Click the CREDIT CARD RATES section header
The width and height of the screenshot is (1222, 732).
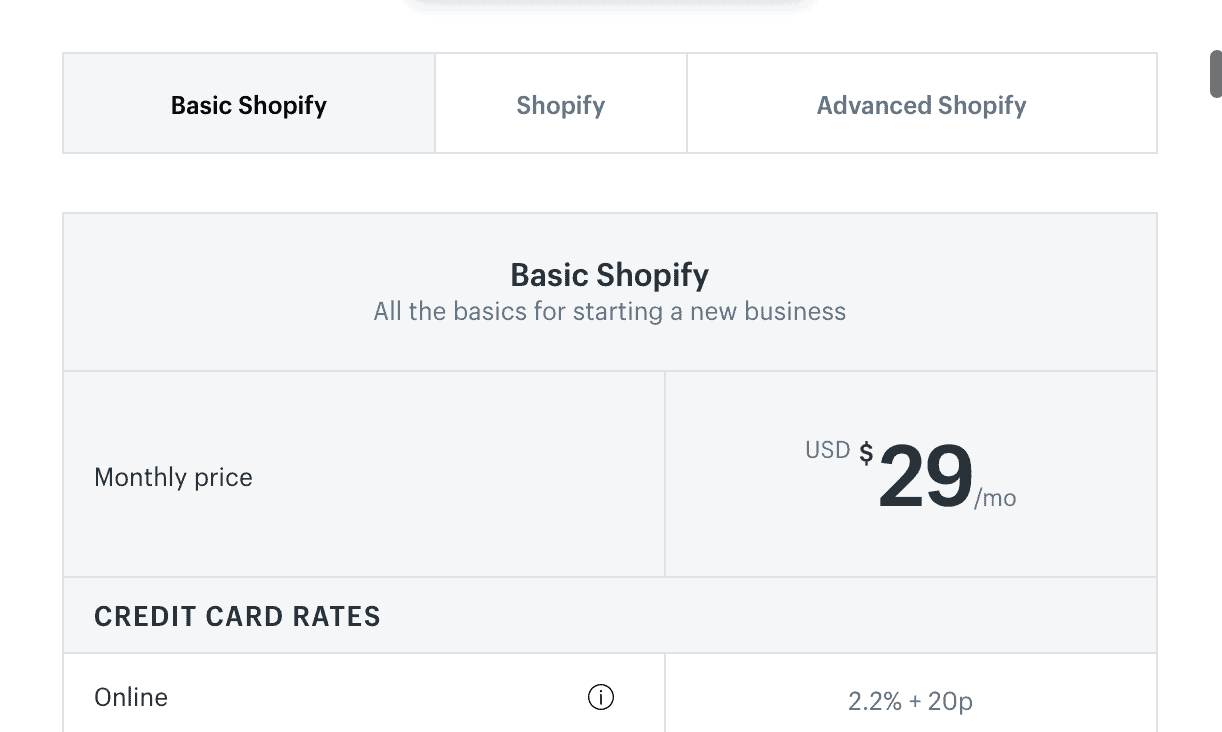[x=237, y=616]
